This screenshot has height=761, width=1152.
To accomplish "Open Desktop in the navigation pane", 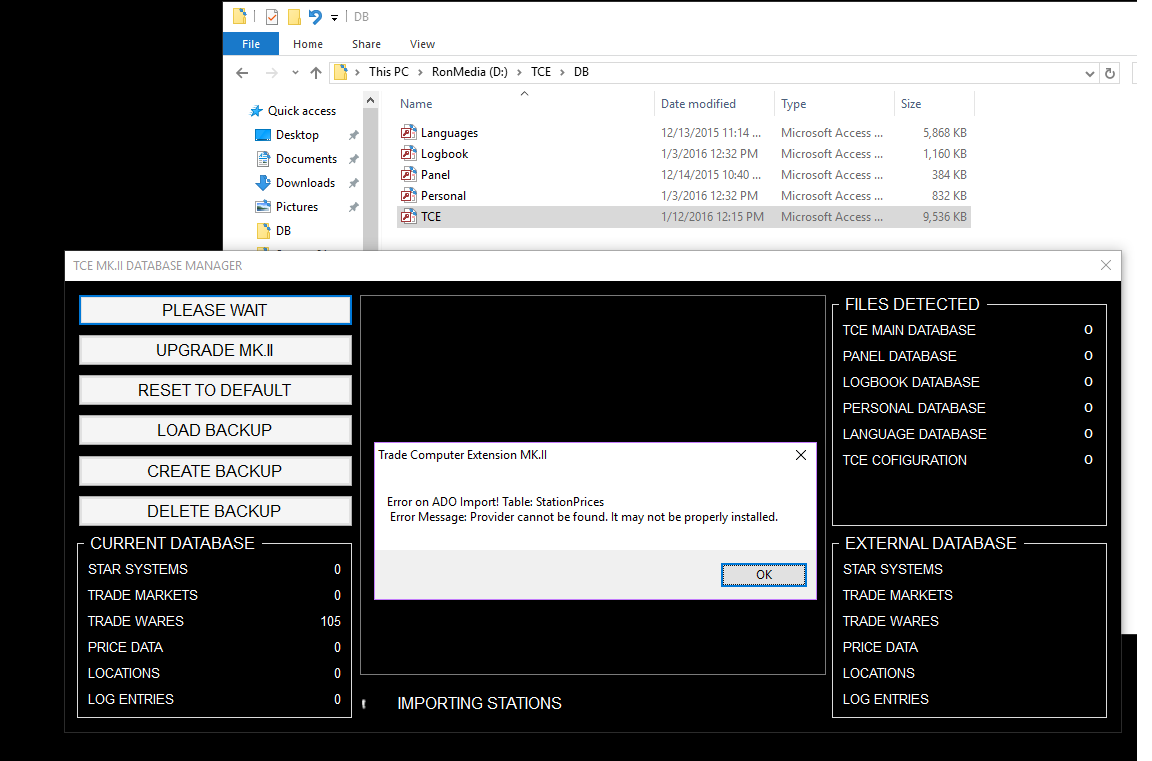I will coord(297,135).
